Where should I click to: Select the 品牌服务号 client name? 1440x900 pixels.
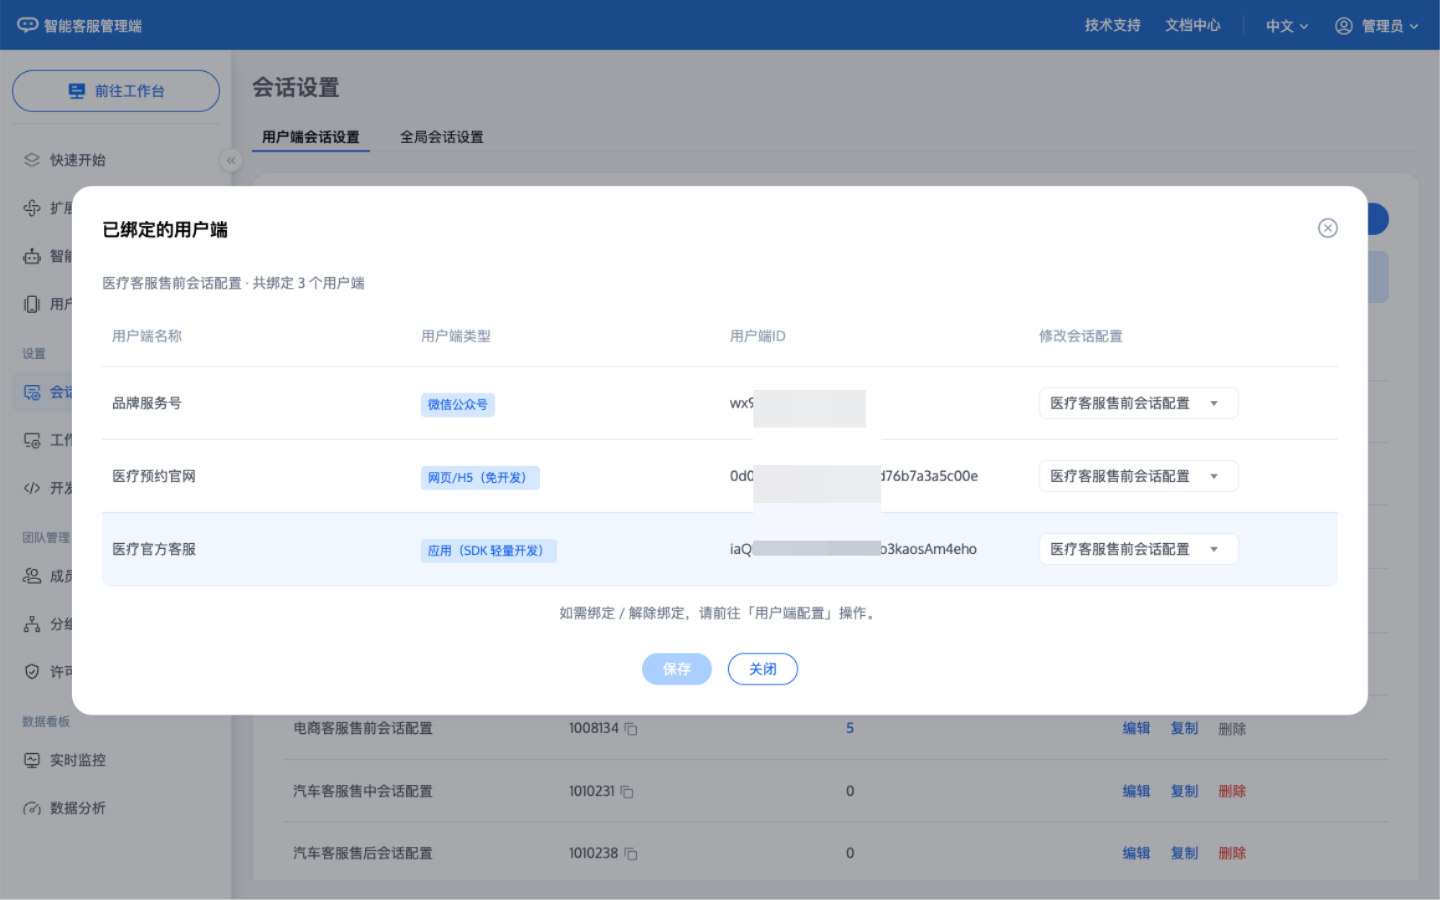coord(147,403)
